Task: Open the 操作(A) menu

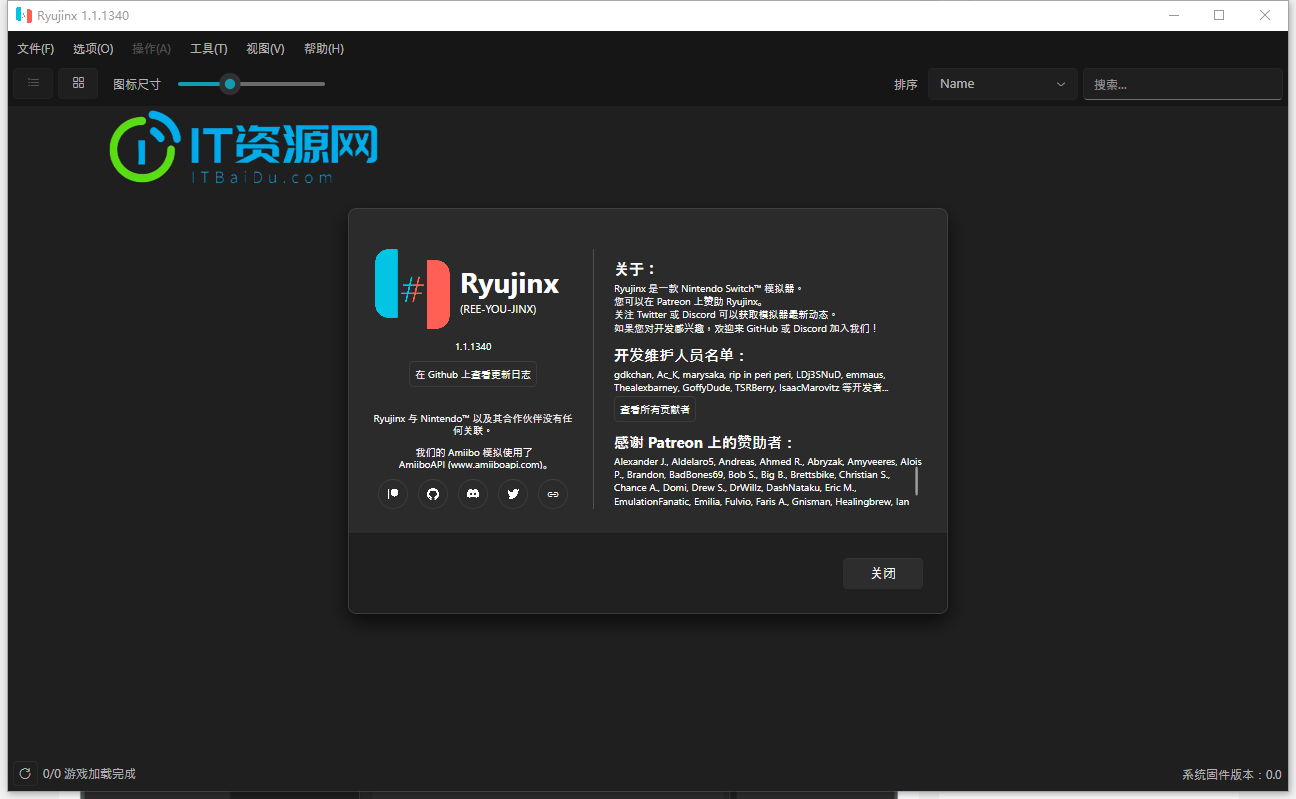Action: point(152,49)
